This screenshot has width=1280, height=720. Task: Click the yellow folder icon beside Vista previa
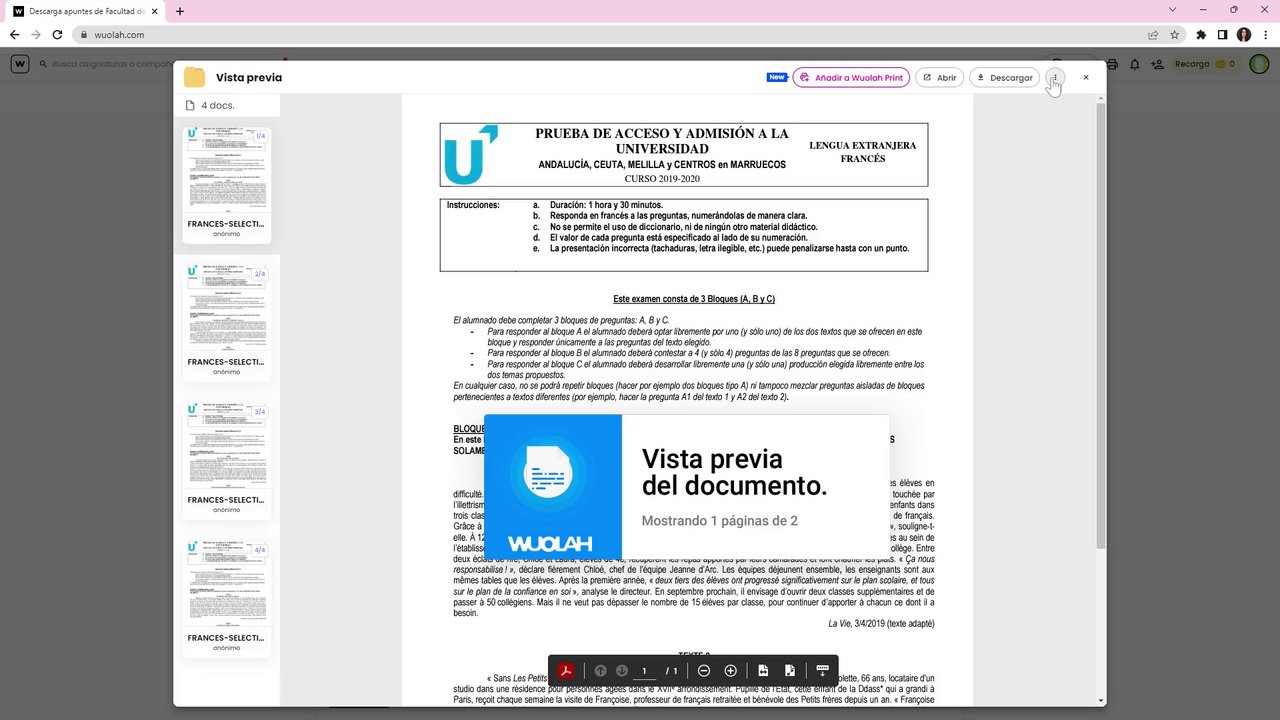pyautogui.click(x=194, y=78)
